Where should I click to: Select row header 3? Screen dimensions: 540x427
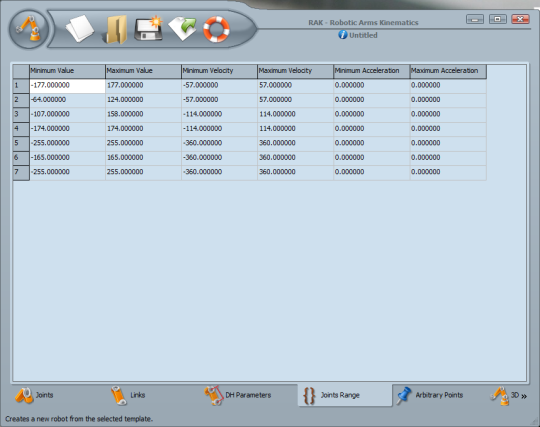point(21,115)
